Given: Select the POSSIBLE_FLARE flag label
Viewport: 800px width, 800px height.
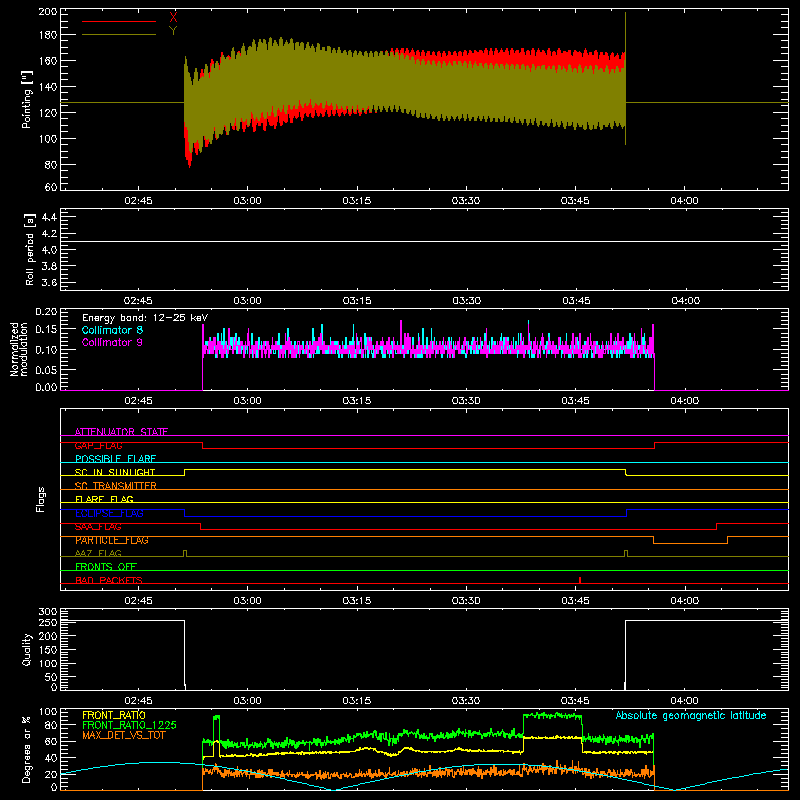Looking at the screenshot, I should tap(115, 459).
